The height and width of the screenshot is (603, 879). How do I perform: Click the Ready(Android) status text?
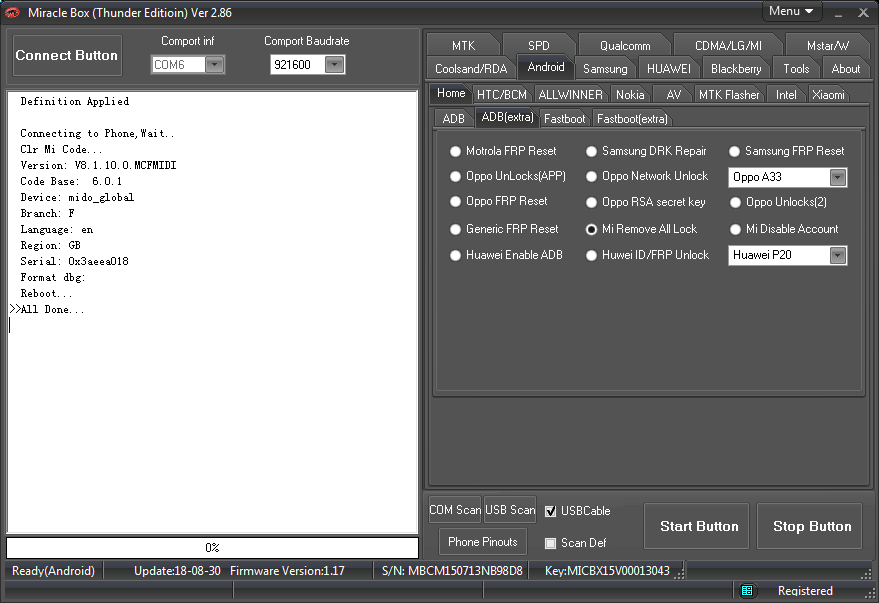tap(53, 570)
